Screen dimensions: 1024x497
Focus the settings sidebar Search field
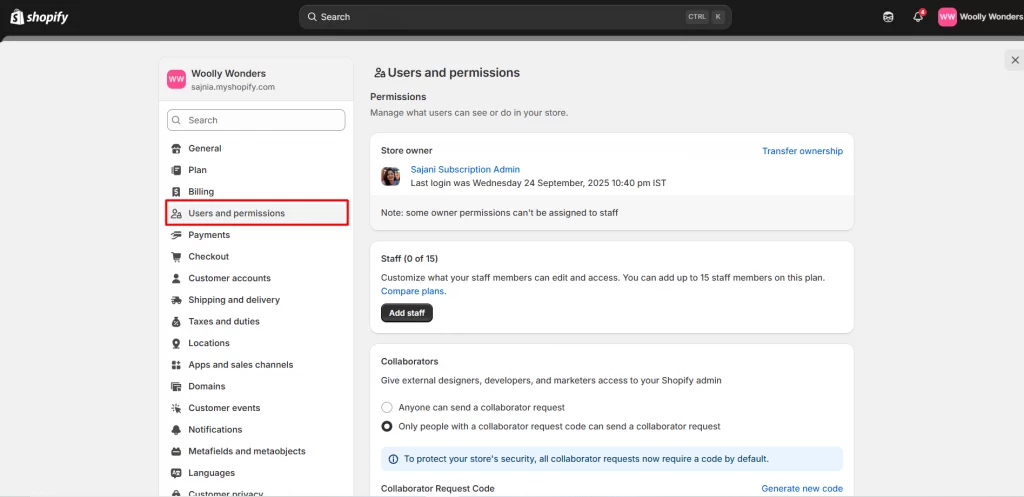pos(256,120)
